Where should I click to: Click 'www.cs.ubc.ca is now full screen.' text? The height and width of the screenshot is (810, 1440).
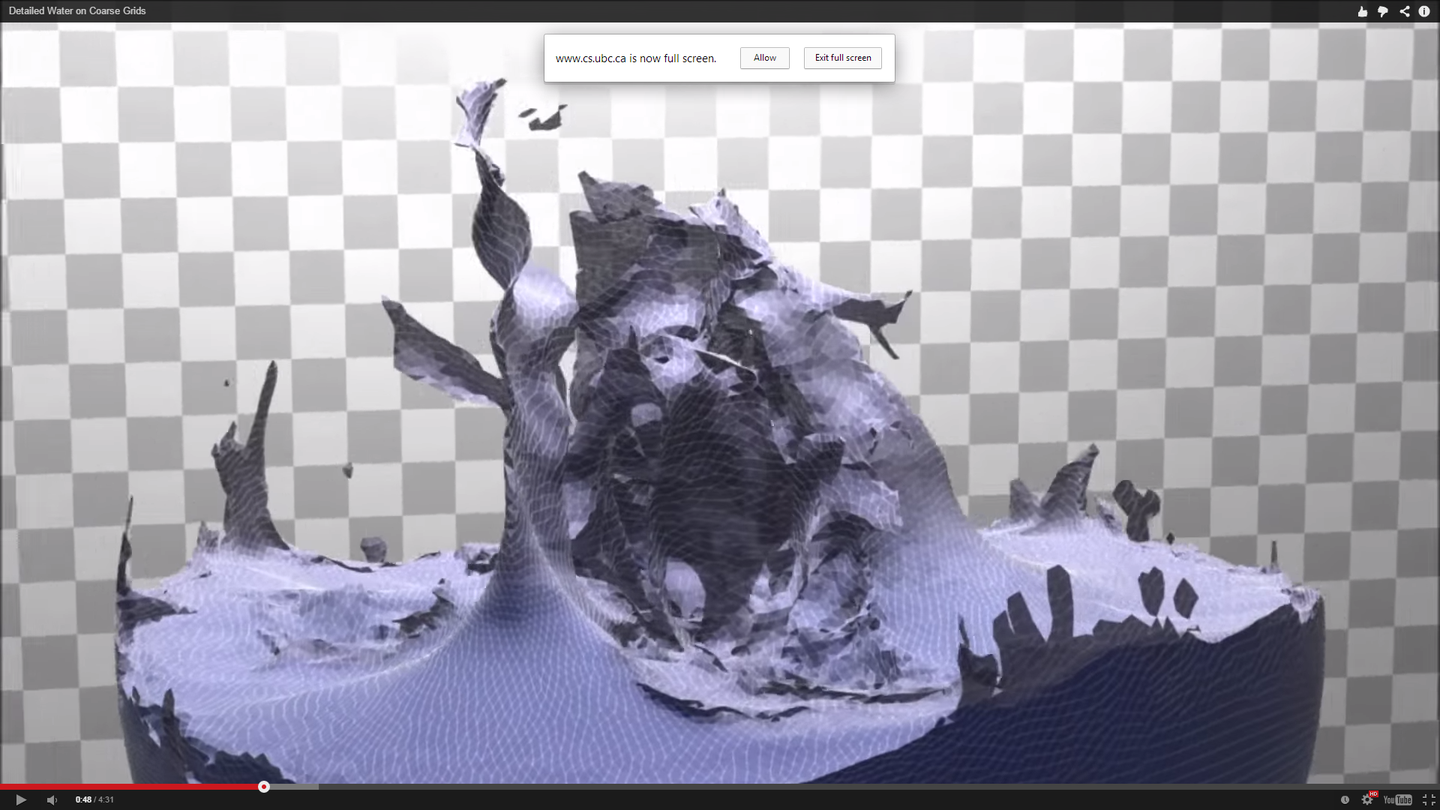coord(636,58)
